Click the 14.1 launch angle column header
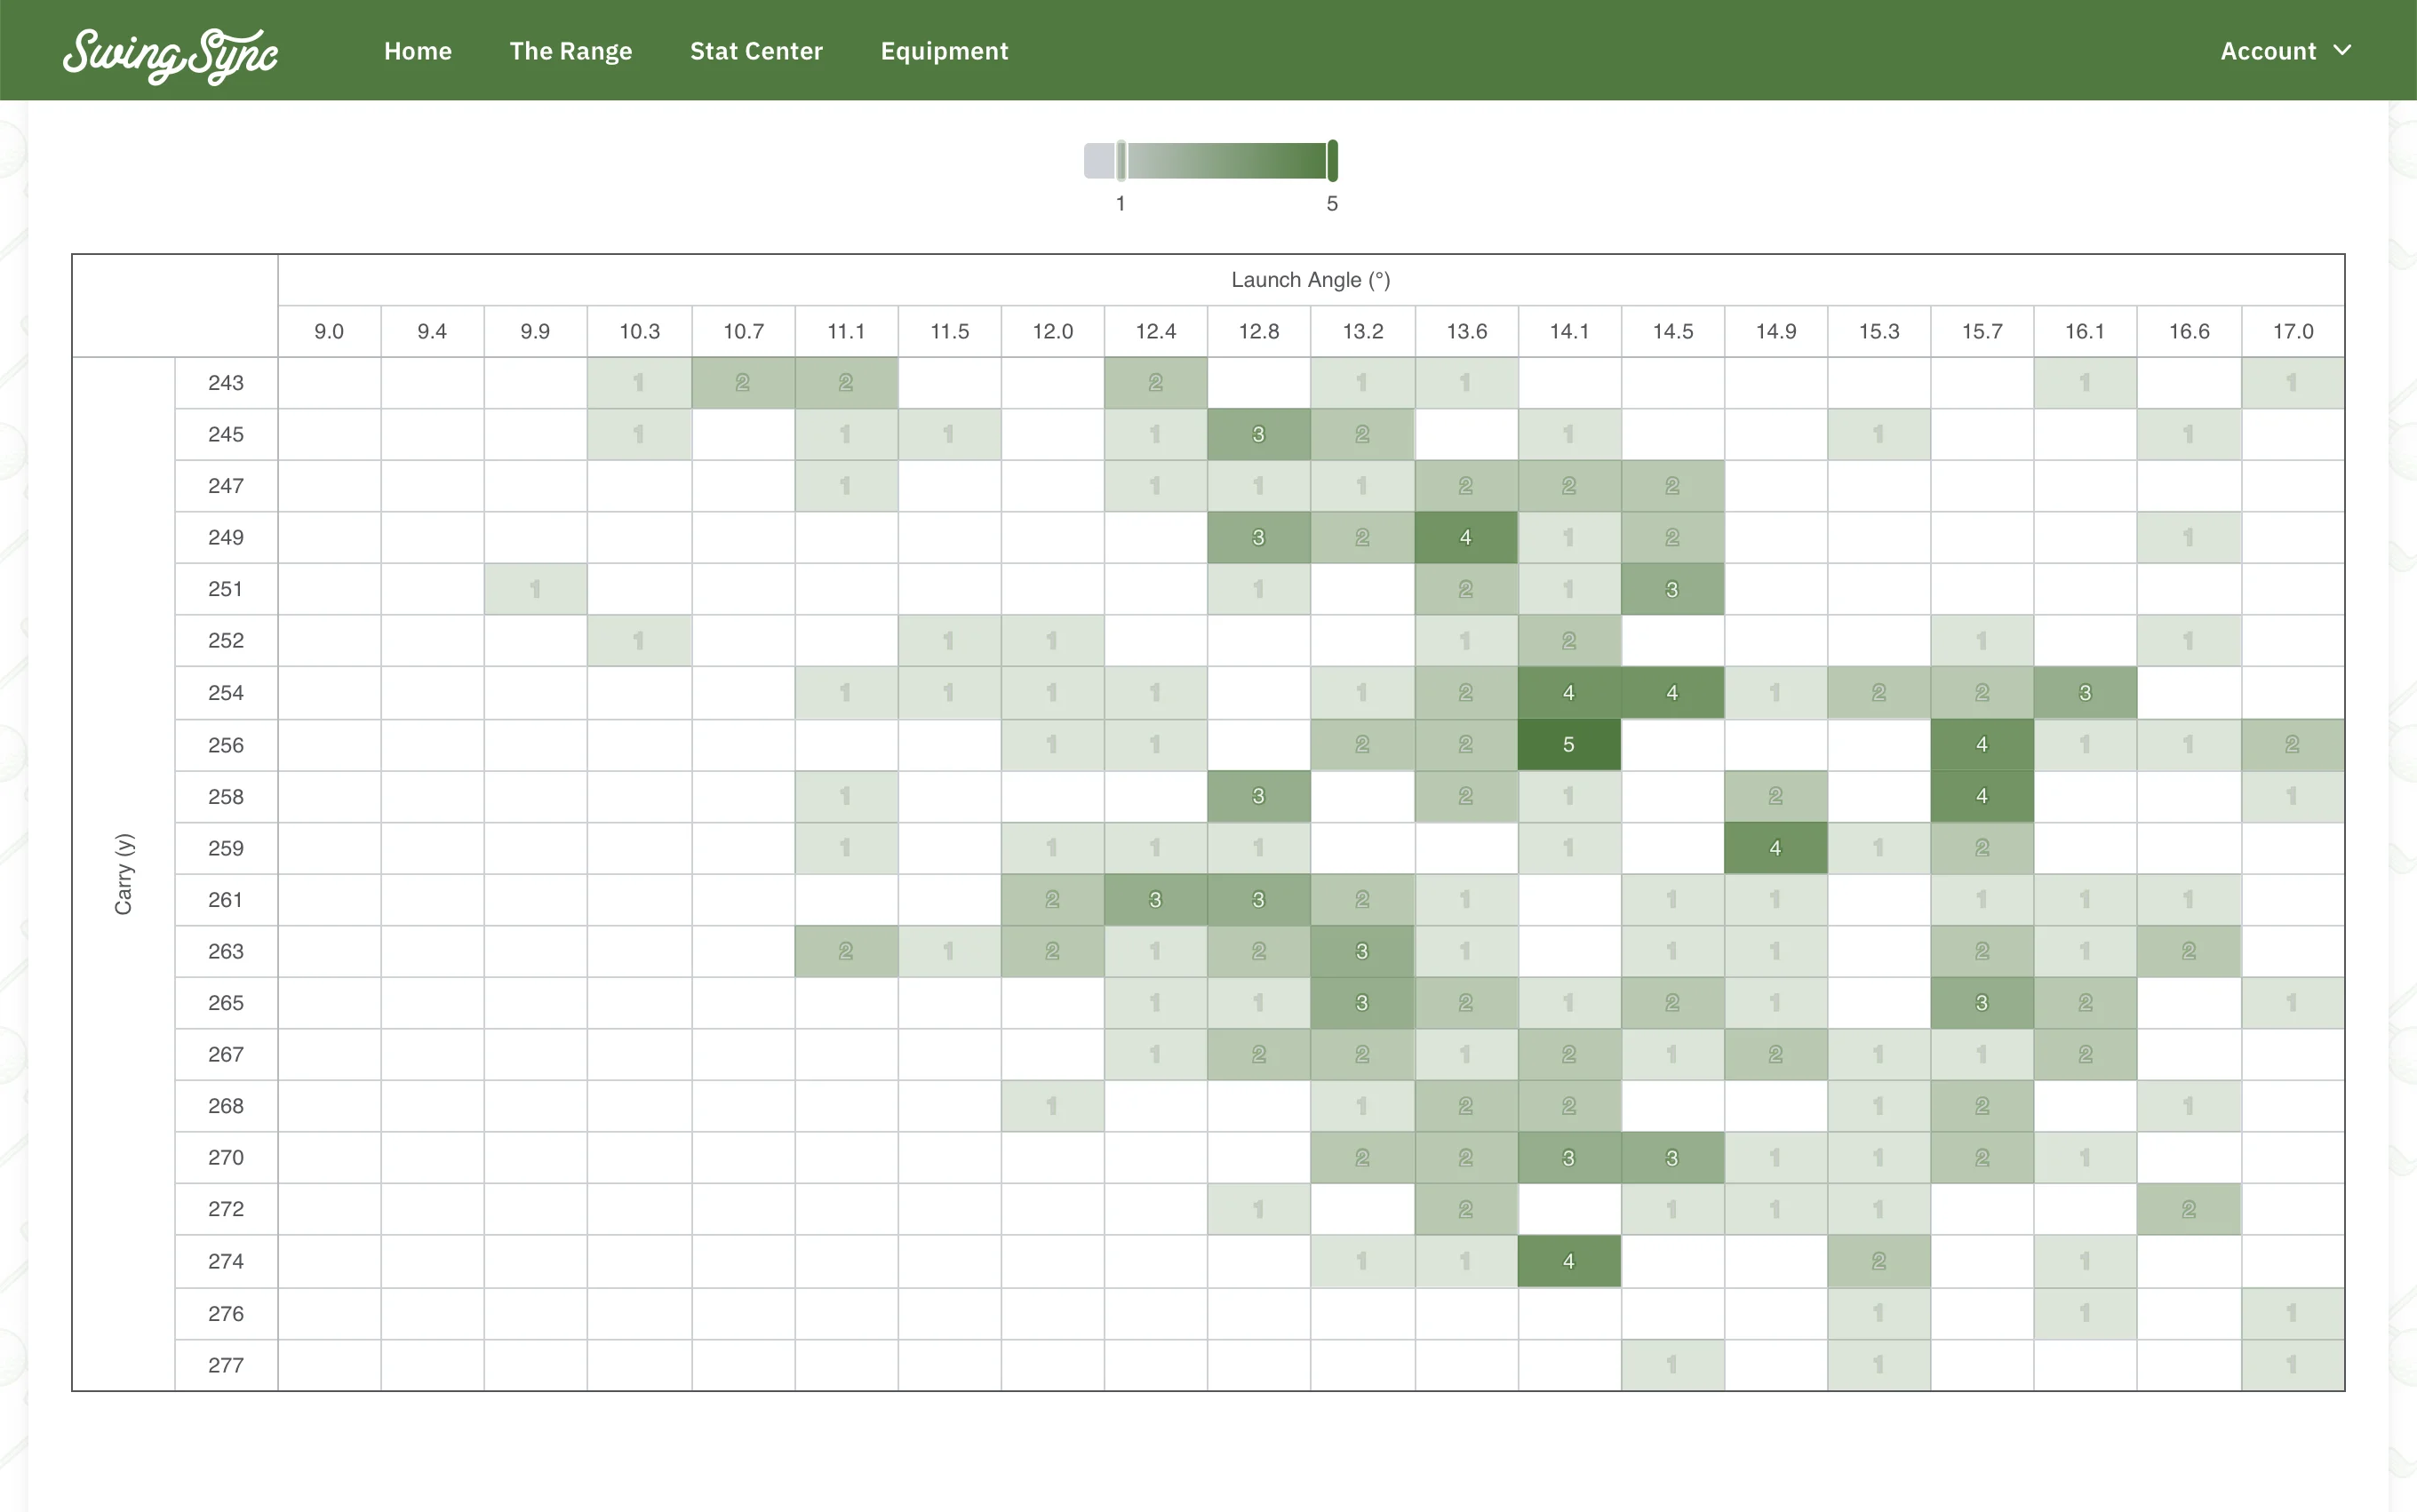This screenshot has height=1512, width=2417. [1568, 331]
